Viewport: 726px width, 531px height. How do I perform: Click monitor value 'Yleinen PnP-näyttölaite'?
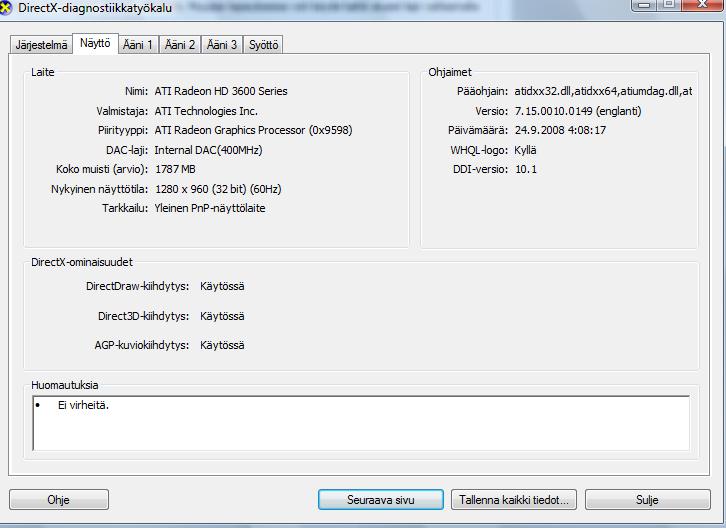210,208
